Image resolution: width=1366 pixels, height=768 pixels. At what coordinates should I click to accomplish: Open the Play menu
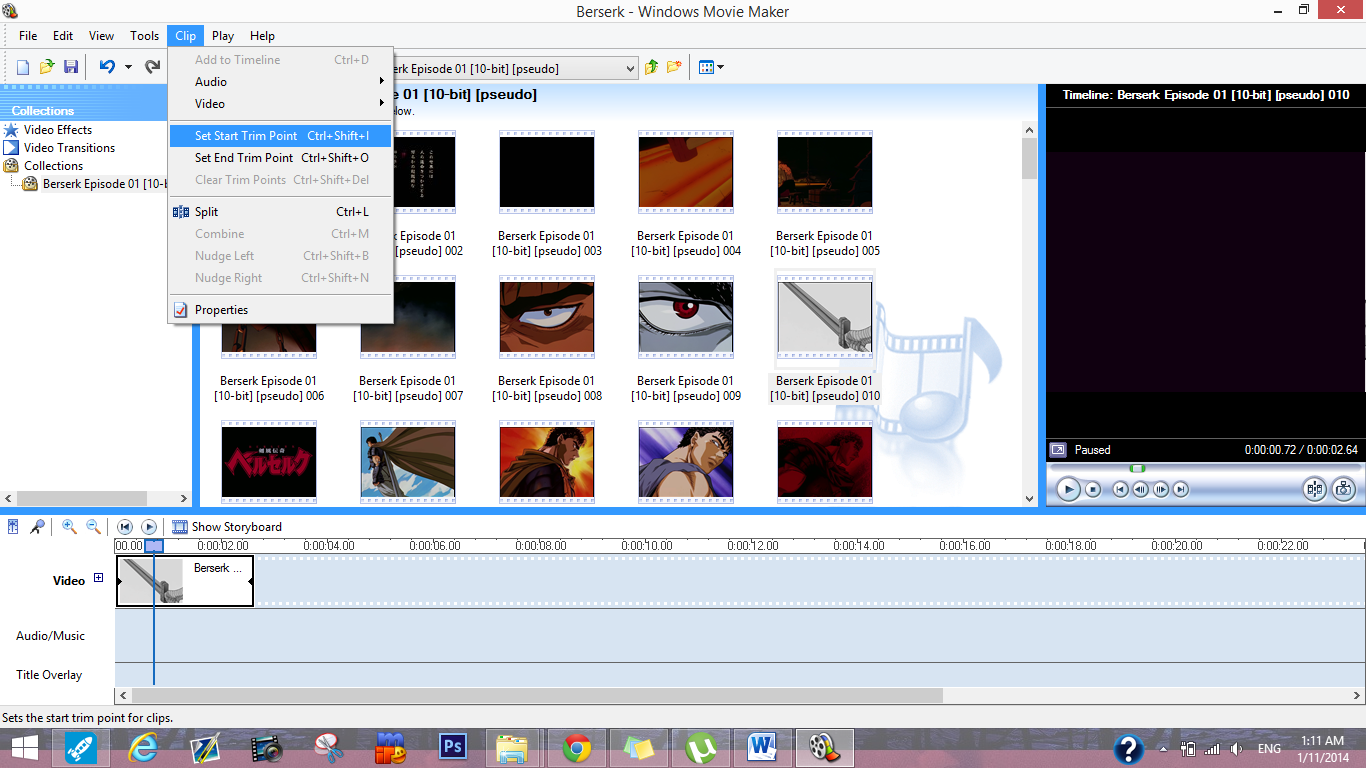tap(223, 36)
